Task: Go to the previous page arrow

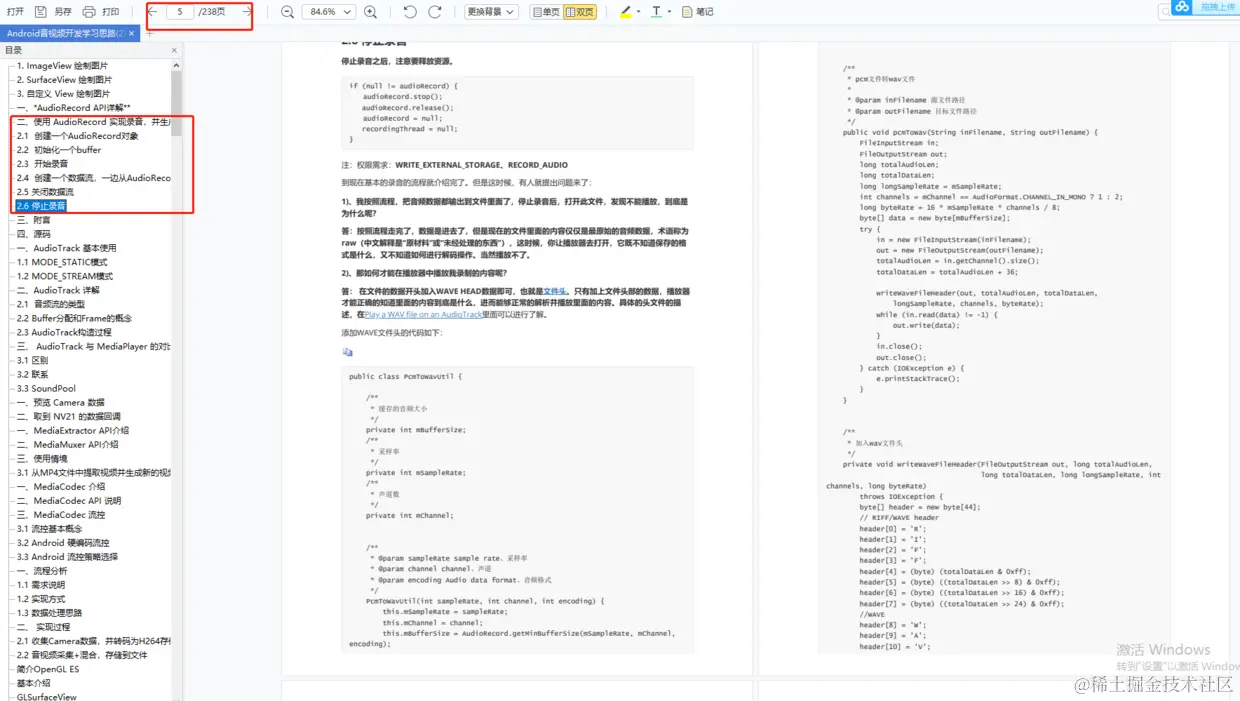Action: point(153,12)
